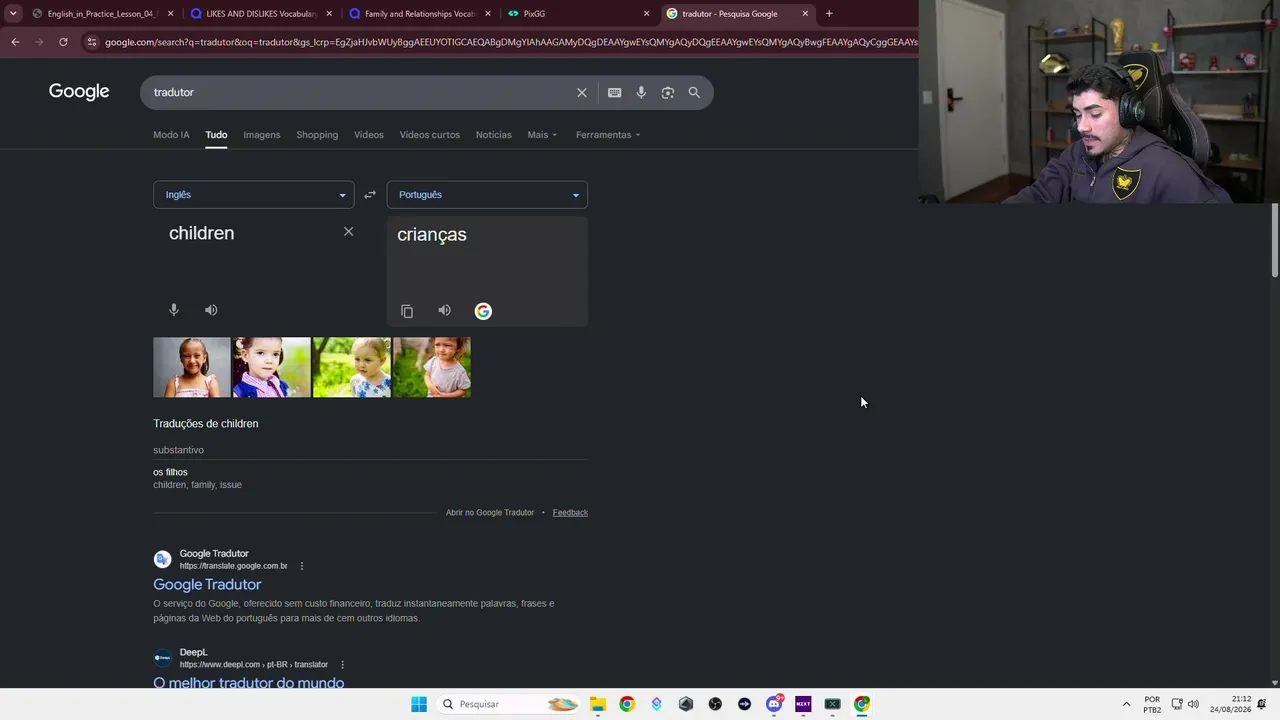Open Windows Start menu
The width and height of the screenshot is (1280, 720).
click(x=419, y=704)
